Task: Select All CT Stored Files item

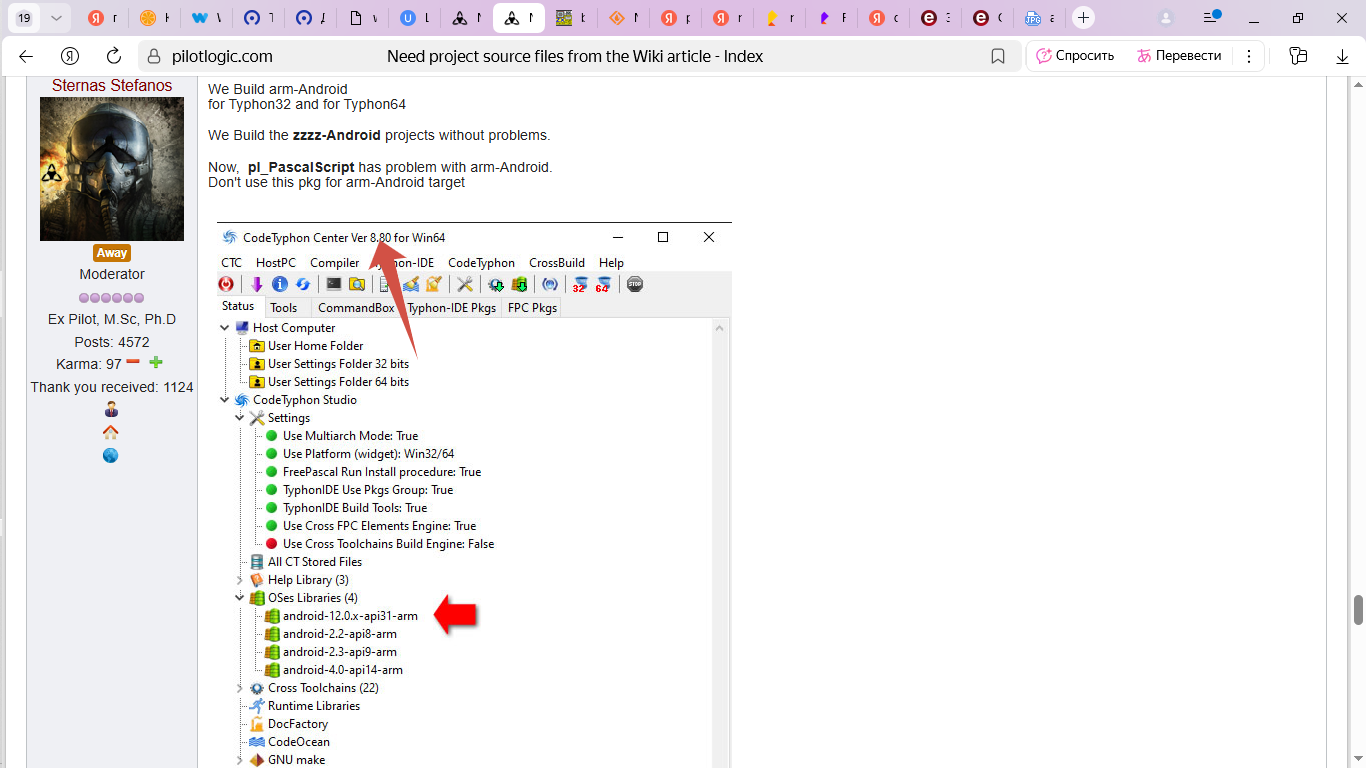Action: pos(315,562)
